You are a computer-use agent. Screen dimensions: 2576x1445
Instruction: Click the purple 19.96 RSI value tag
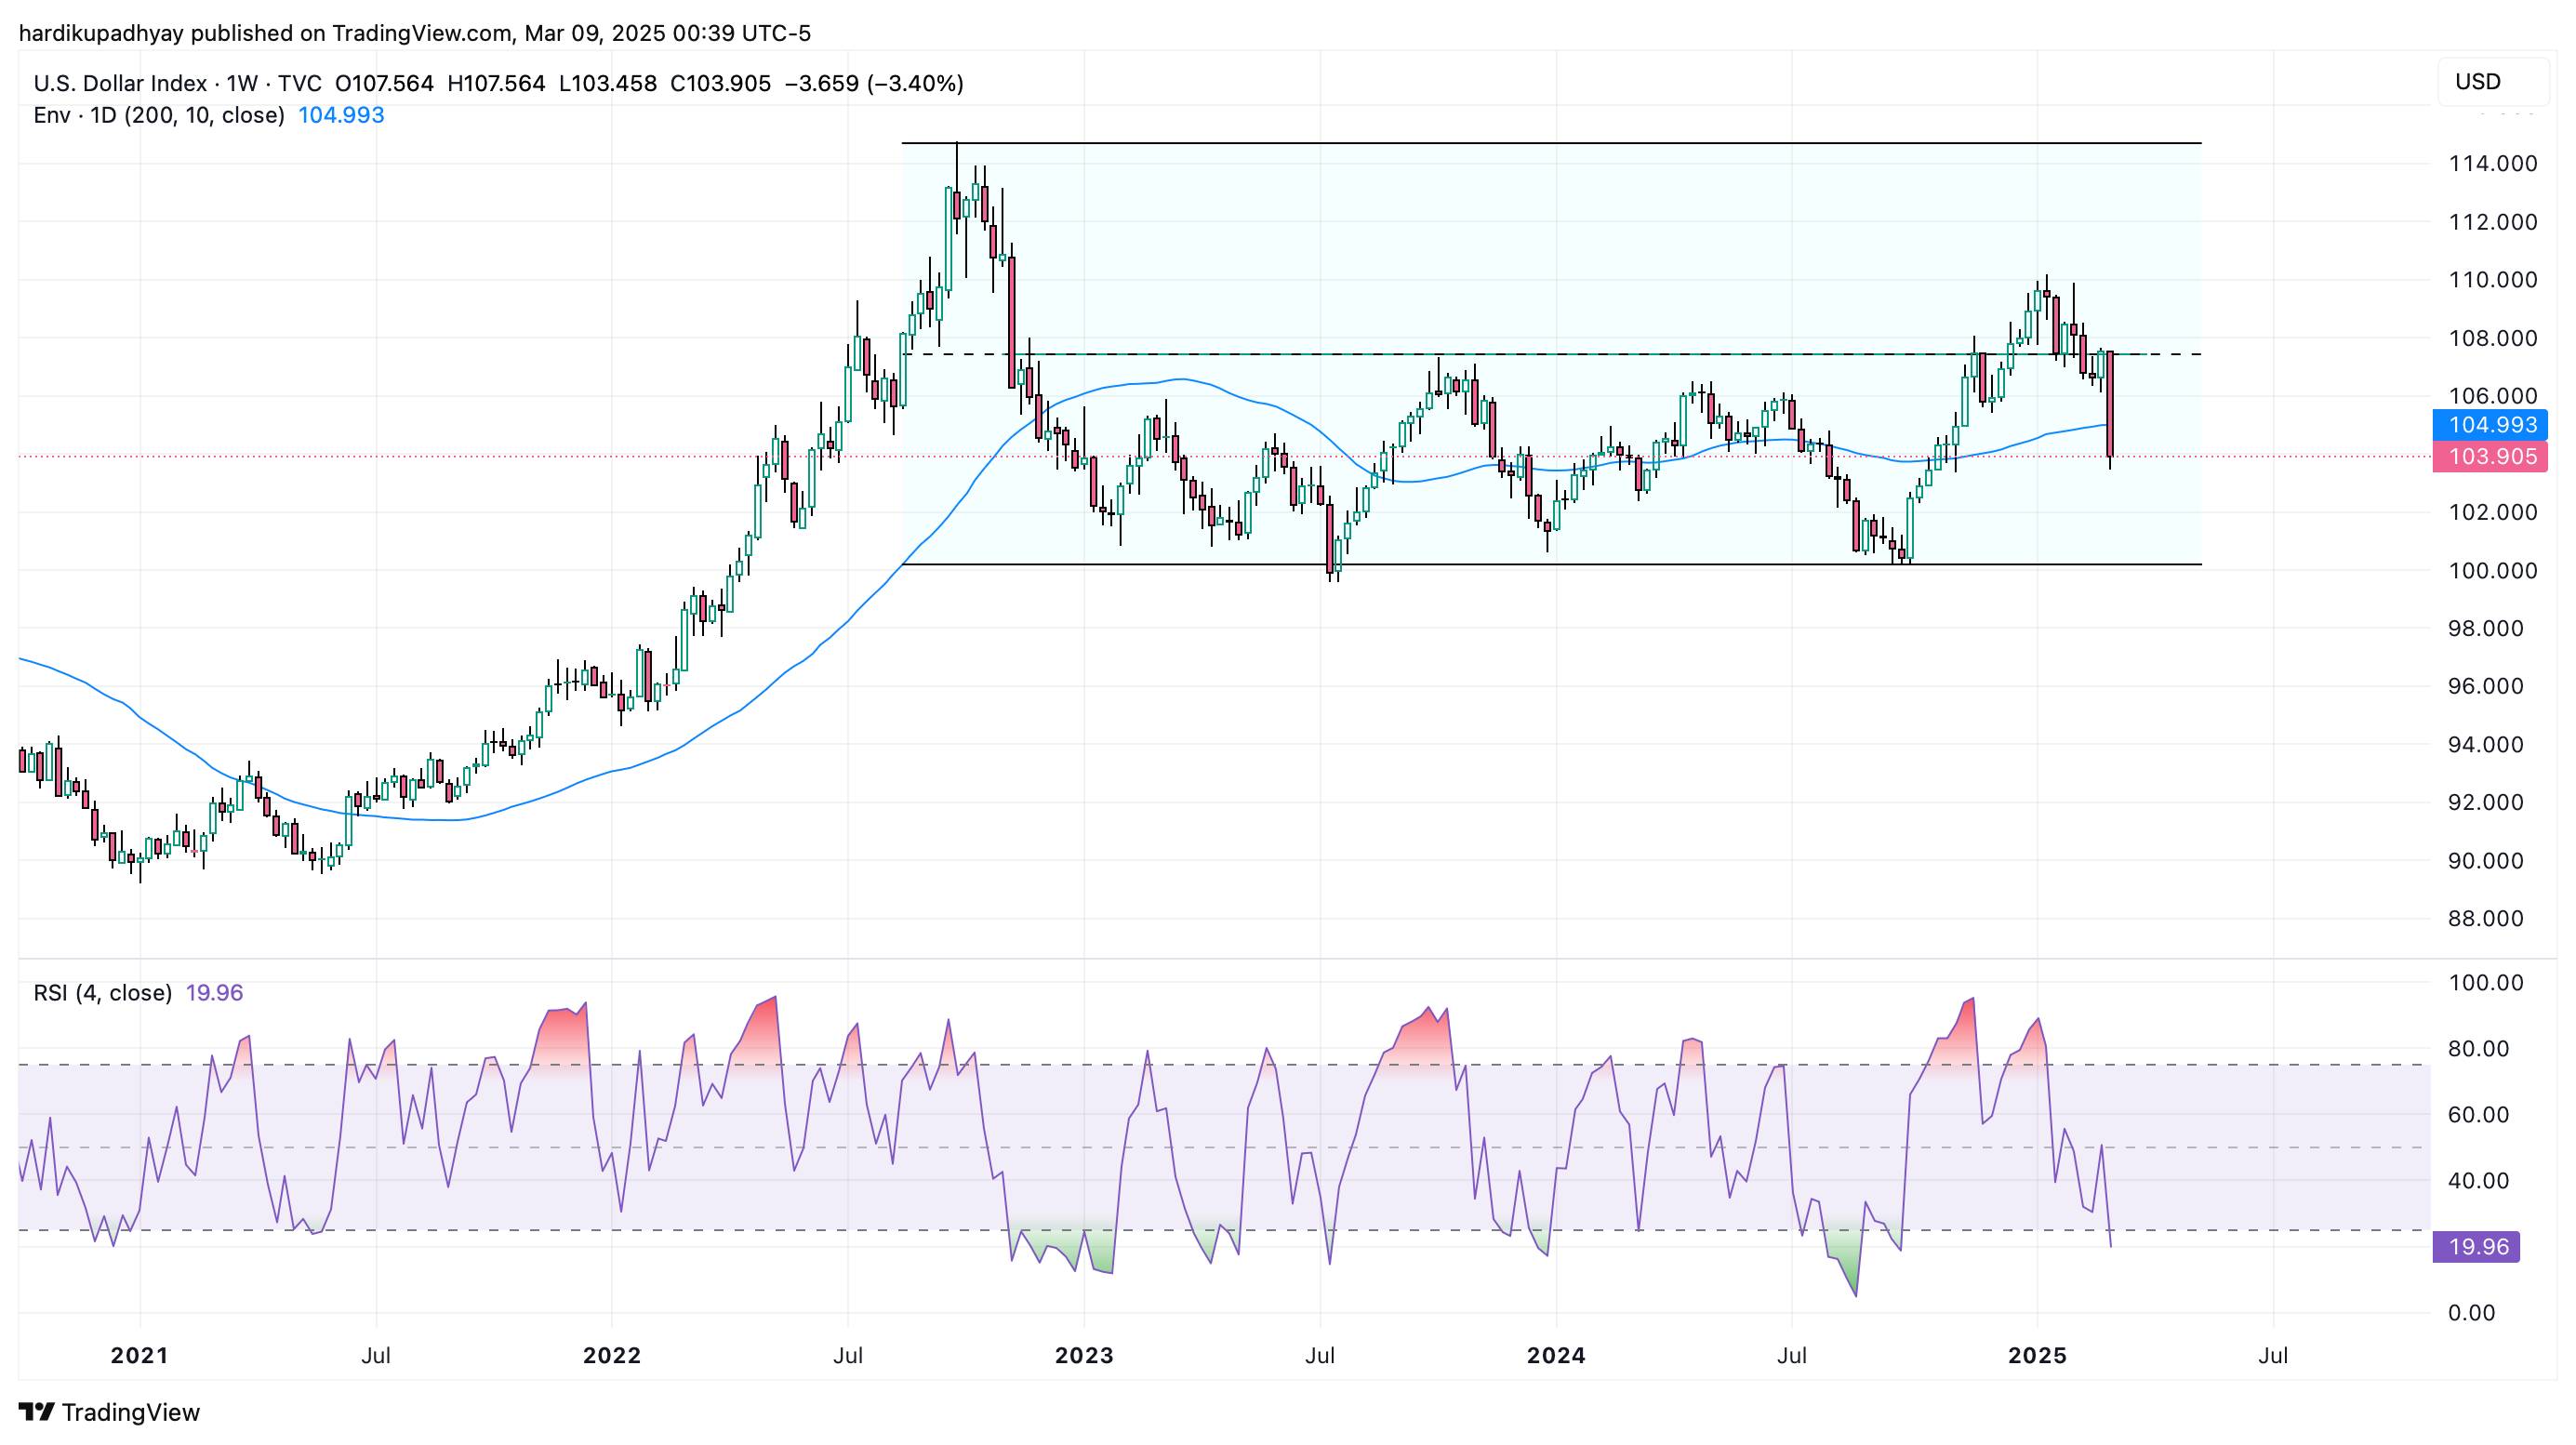[2476, 1246]
